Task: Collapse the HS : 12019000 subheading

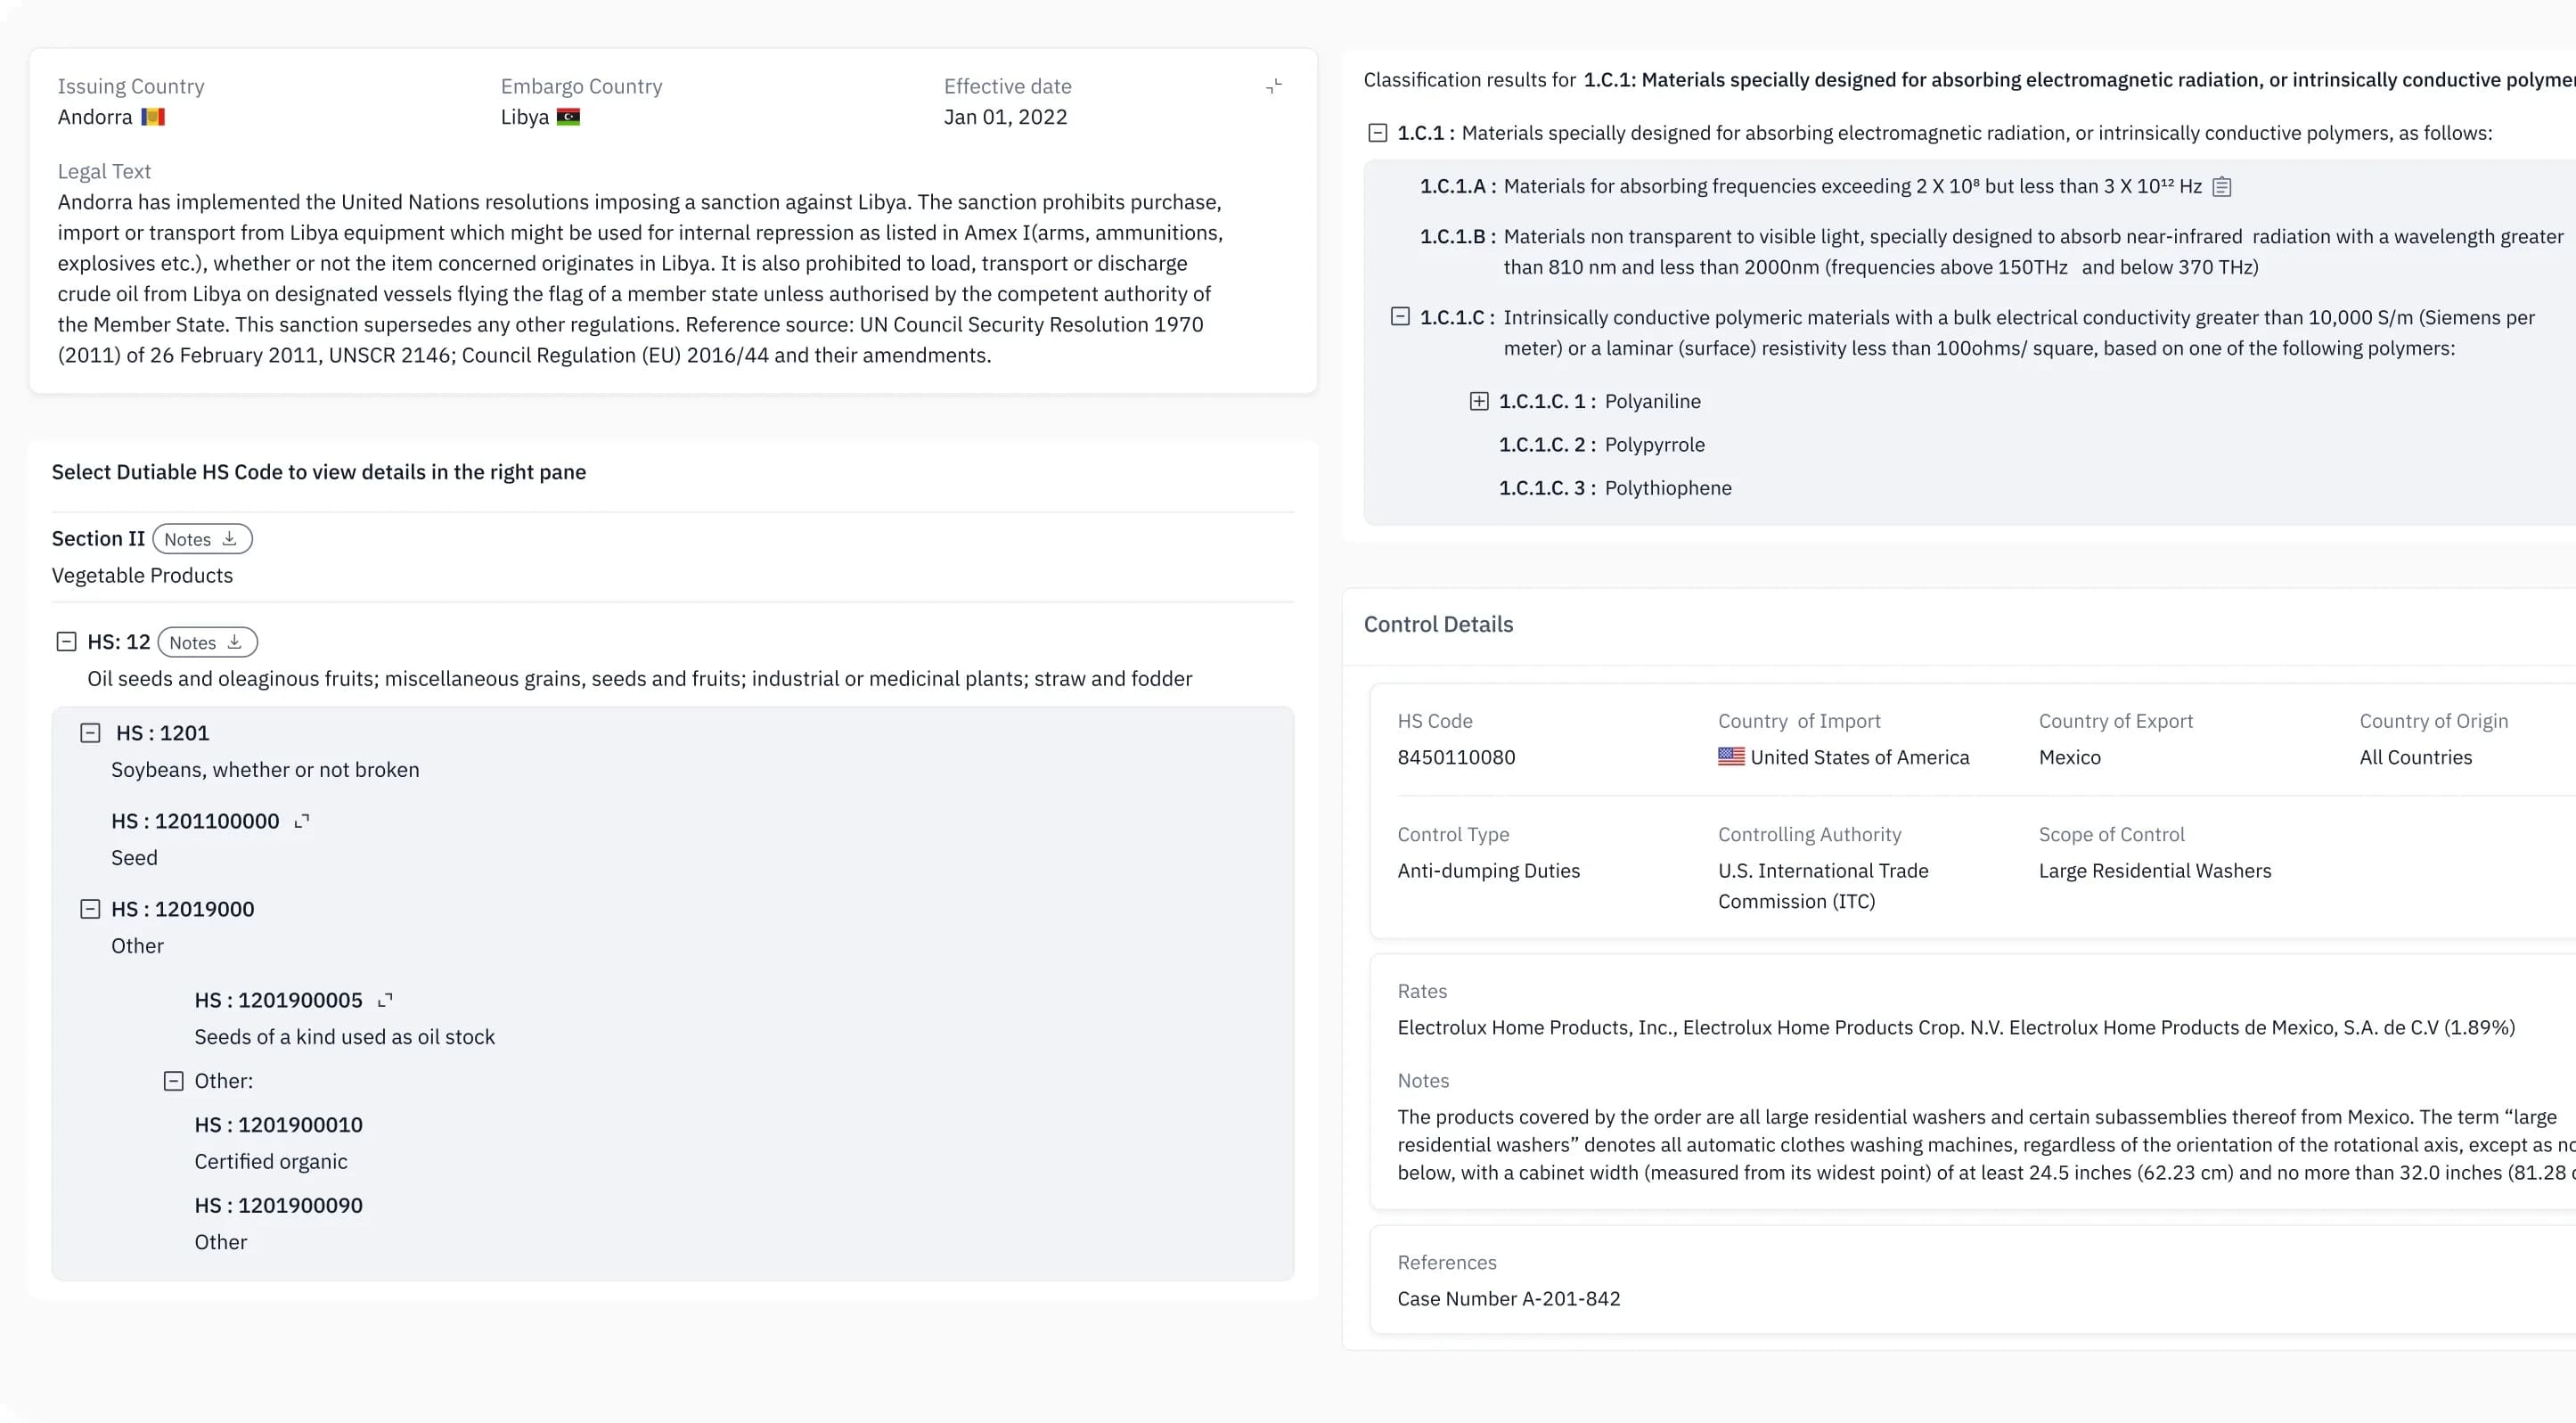Action: [90, 909]
